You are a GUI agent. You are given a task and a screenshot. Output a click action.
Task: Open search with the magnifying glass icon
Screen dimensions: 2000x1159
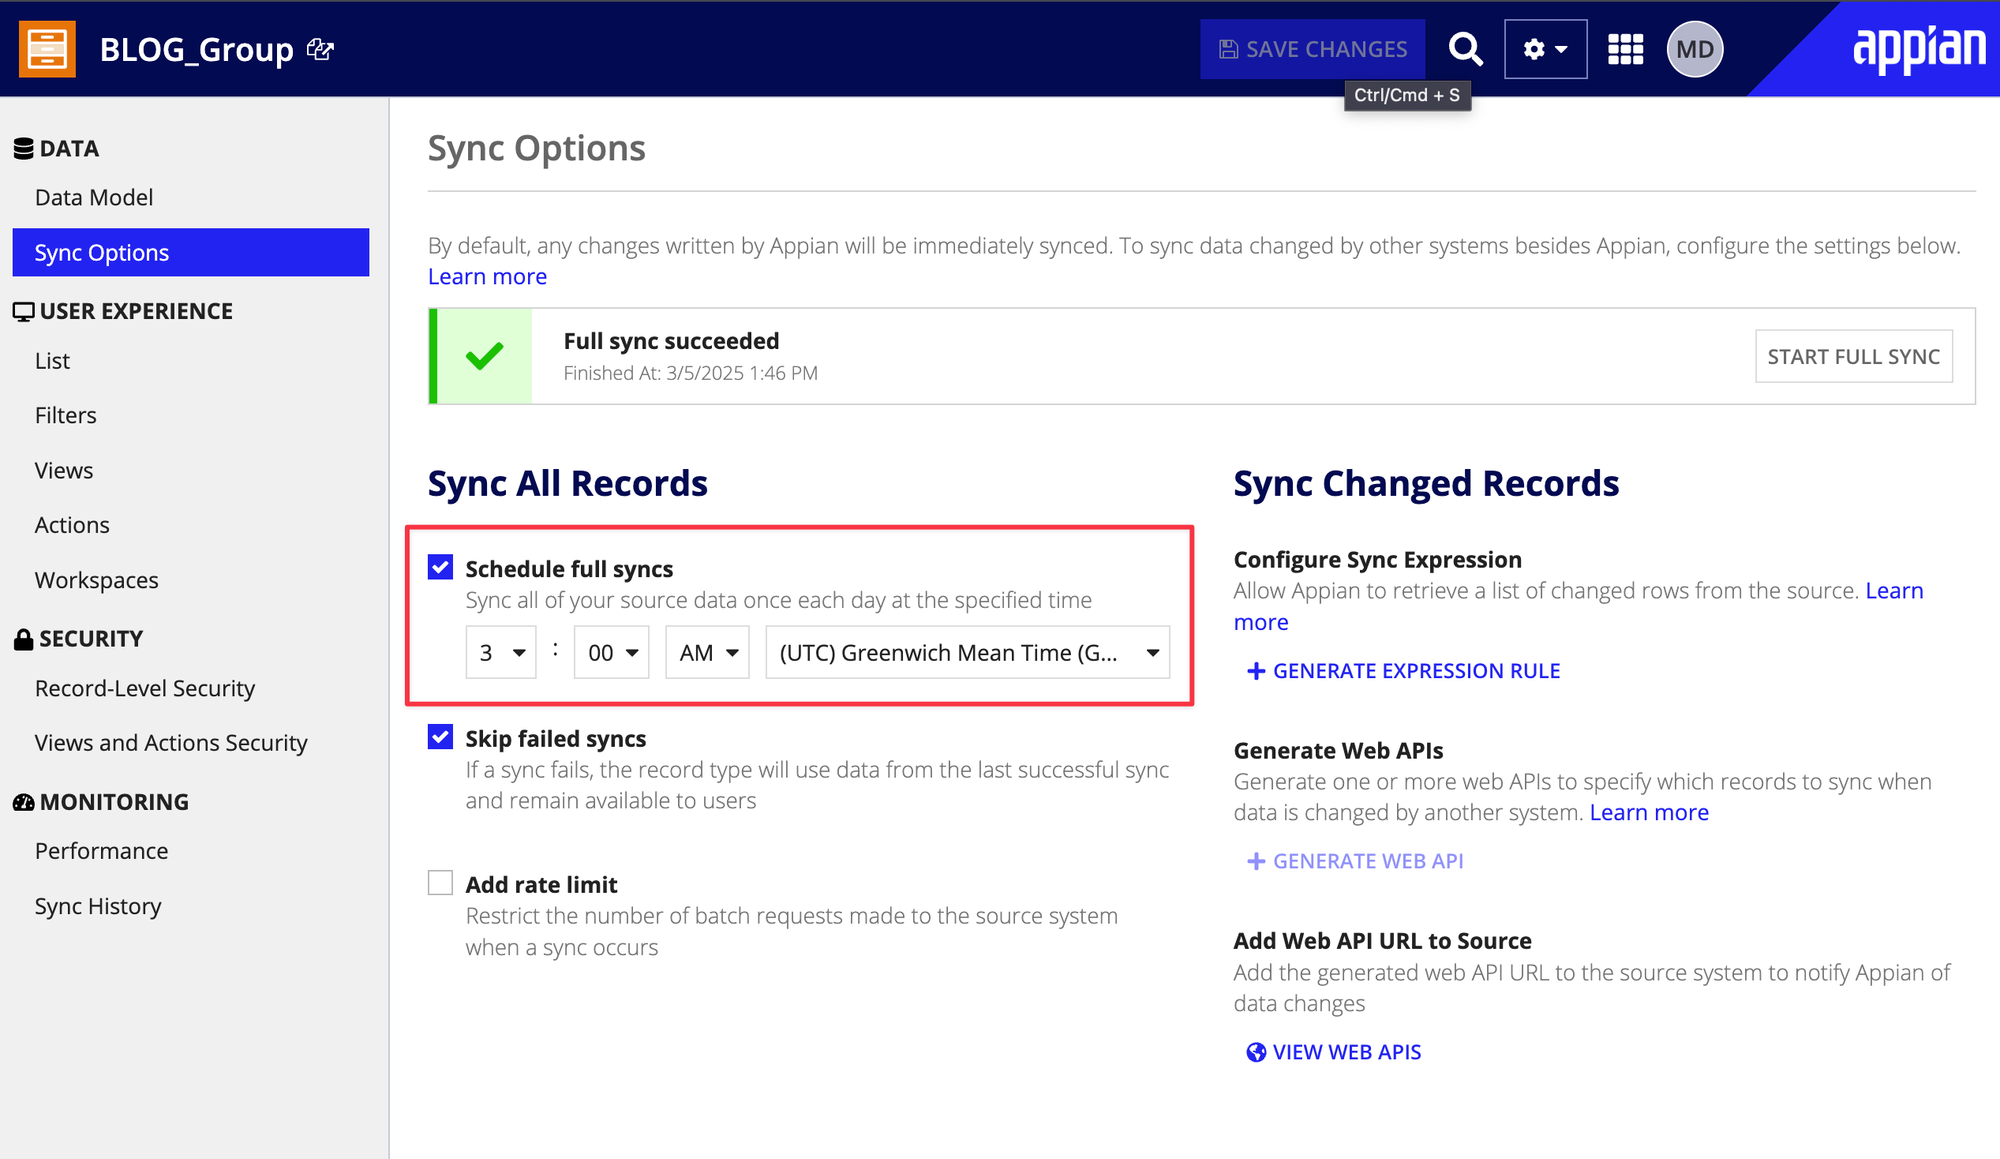[x=1465, y=49]
